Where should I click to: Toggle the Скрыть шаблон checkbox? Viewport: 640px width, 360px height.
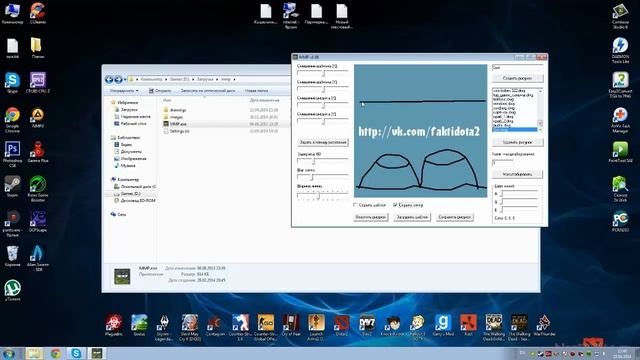(356, 205)
